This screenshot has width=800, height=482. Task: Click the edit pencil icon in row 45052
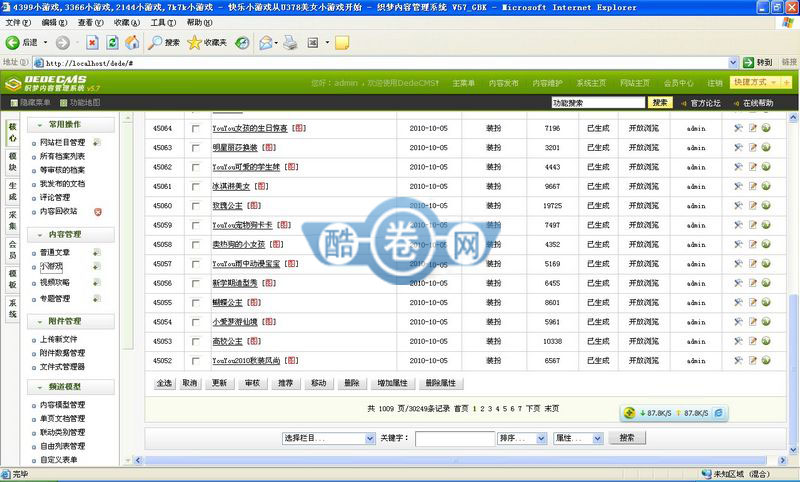[753, 361]
